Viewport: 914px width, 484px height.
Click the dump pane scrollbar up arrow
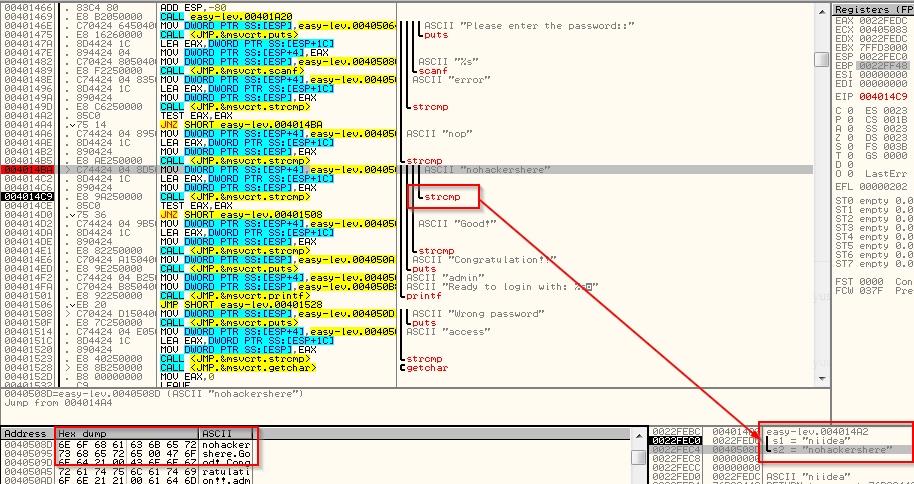tap(638, 434)
